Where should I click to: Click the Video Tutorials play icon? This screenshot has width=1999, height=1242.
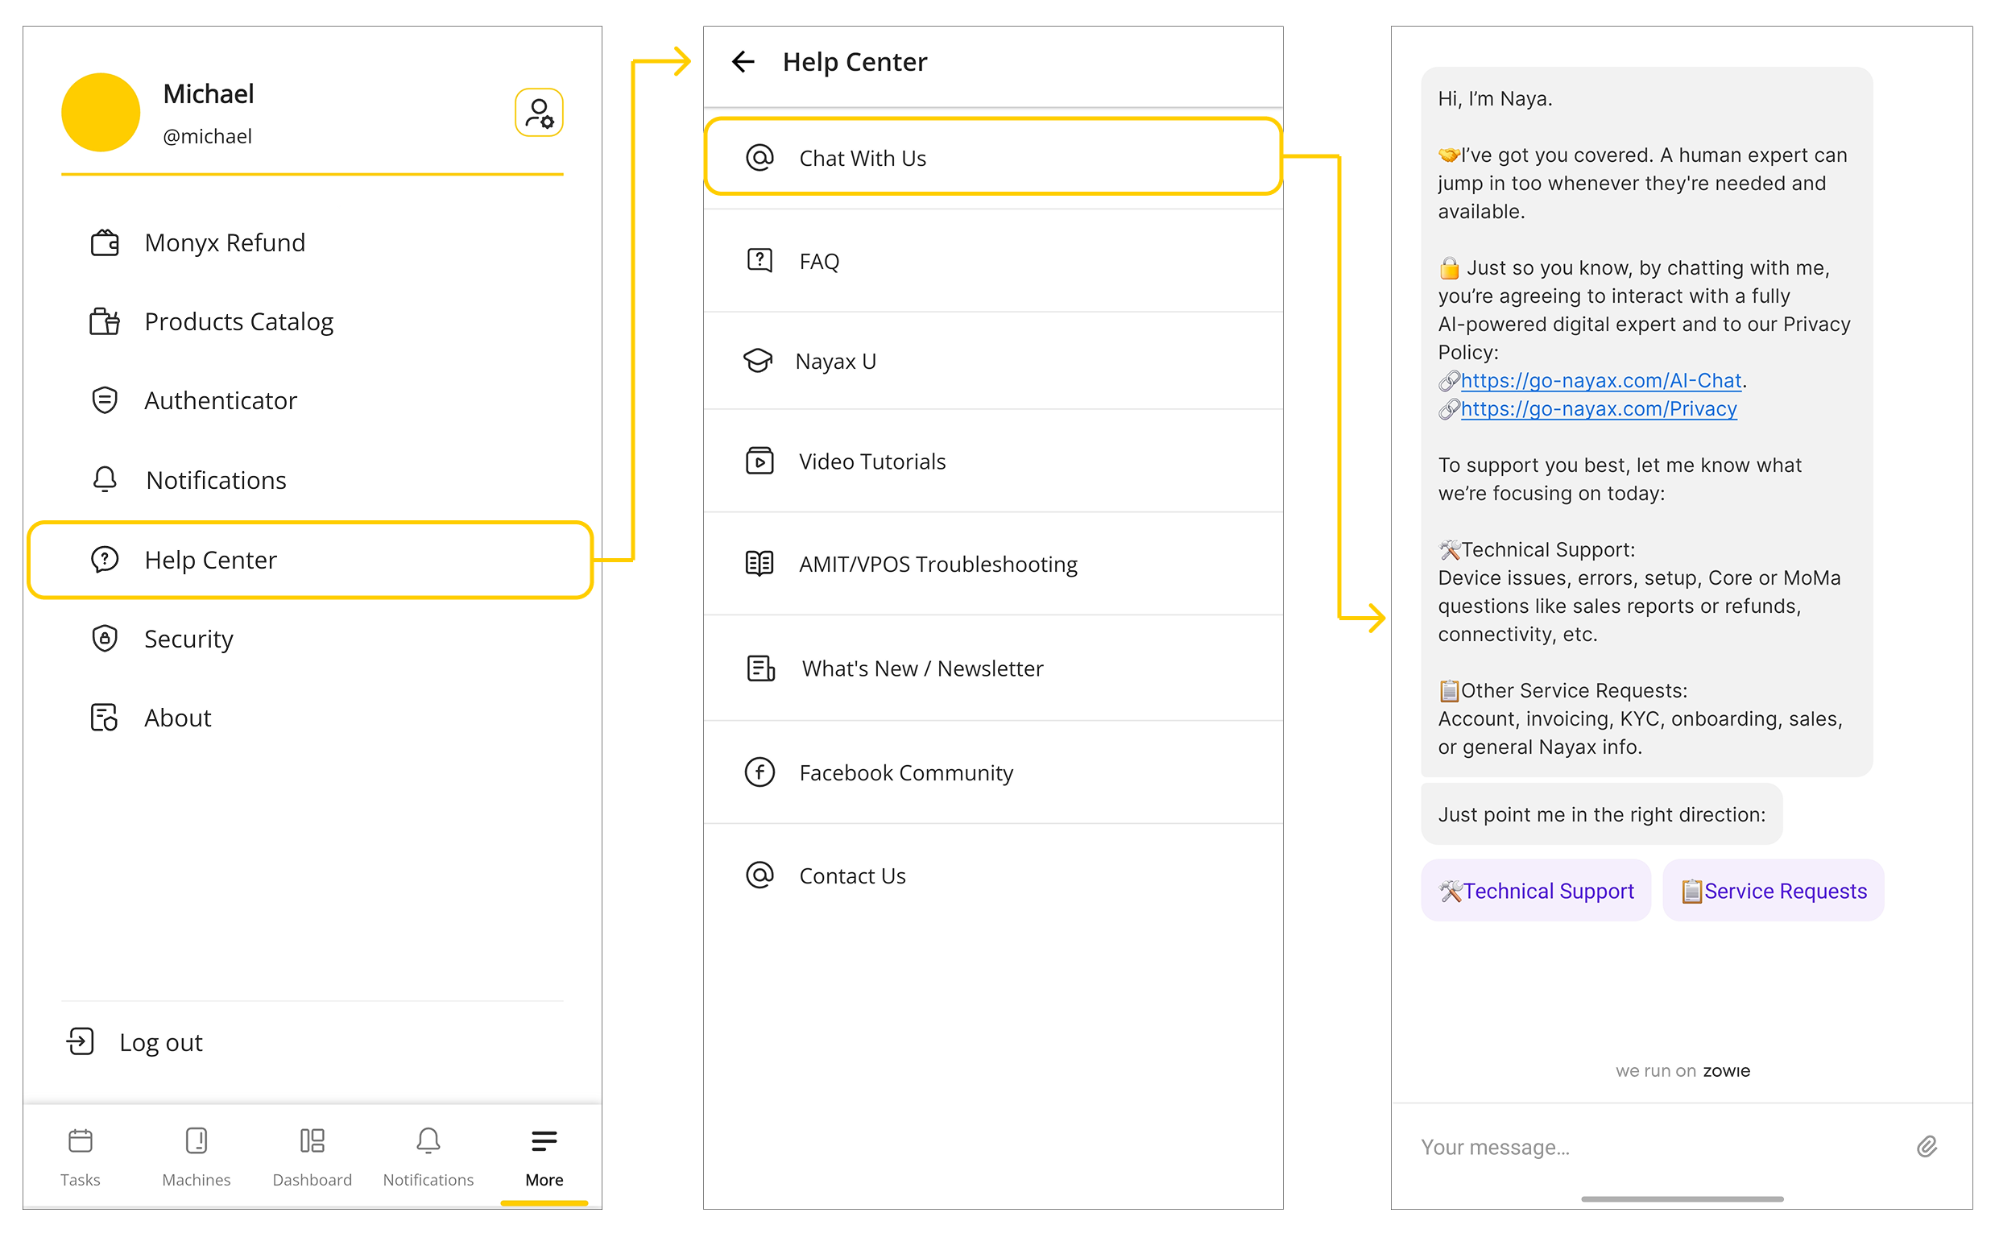[760, 461]
